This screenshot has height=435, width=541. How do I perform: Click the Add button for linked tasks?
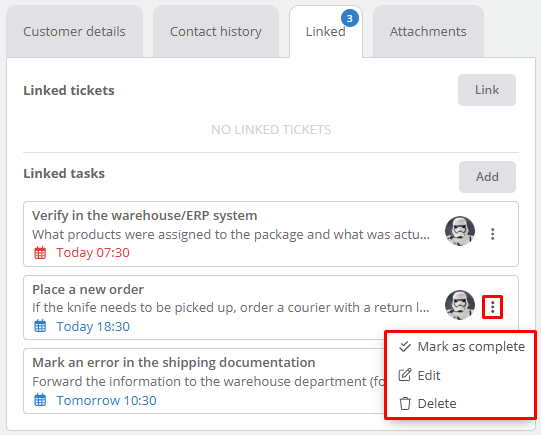487,177
